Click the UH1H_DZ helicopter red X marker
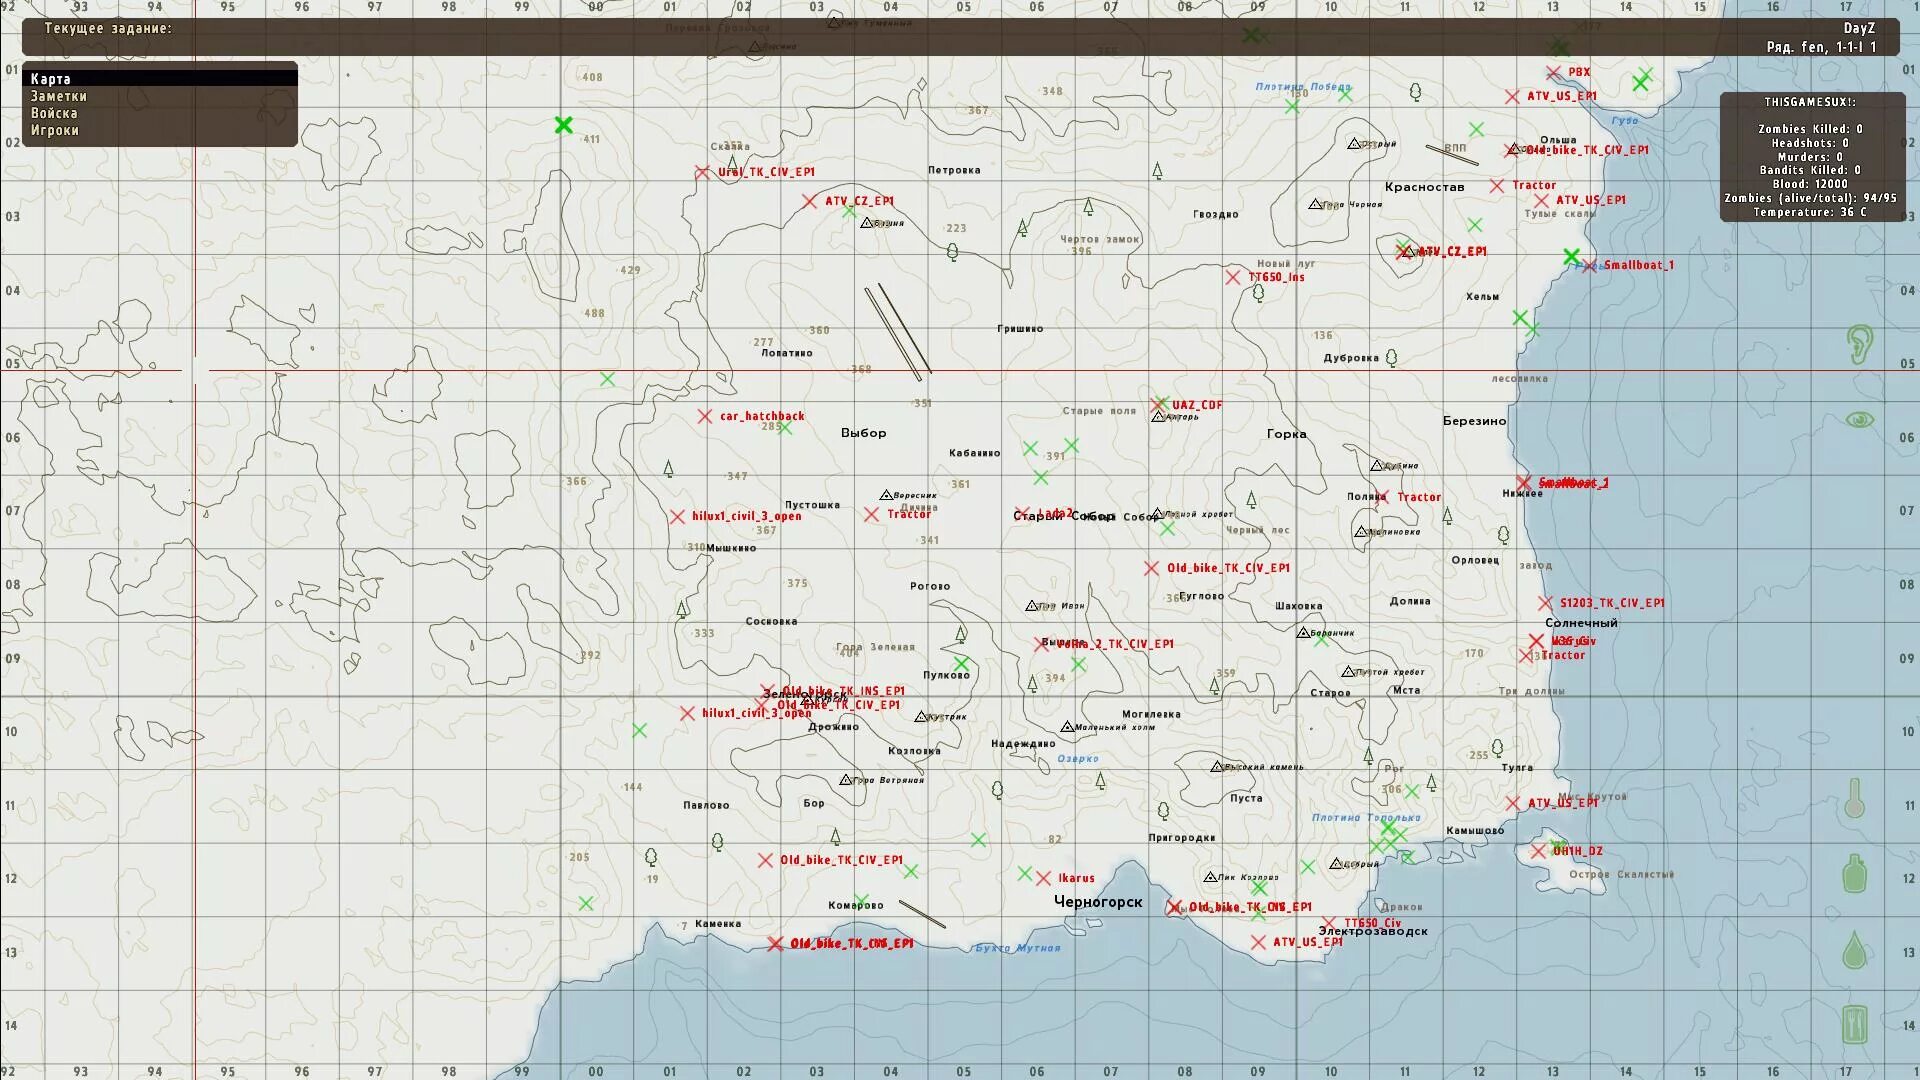This screenshot has height=1080, width=1920. (x=1538, y=852)
